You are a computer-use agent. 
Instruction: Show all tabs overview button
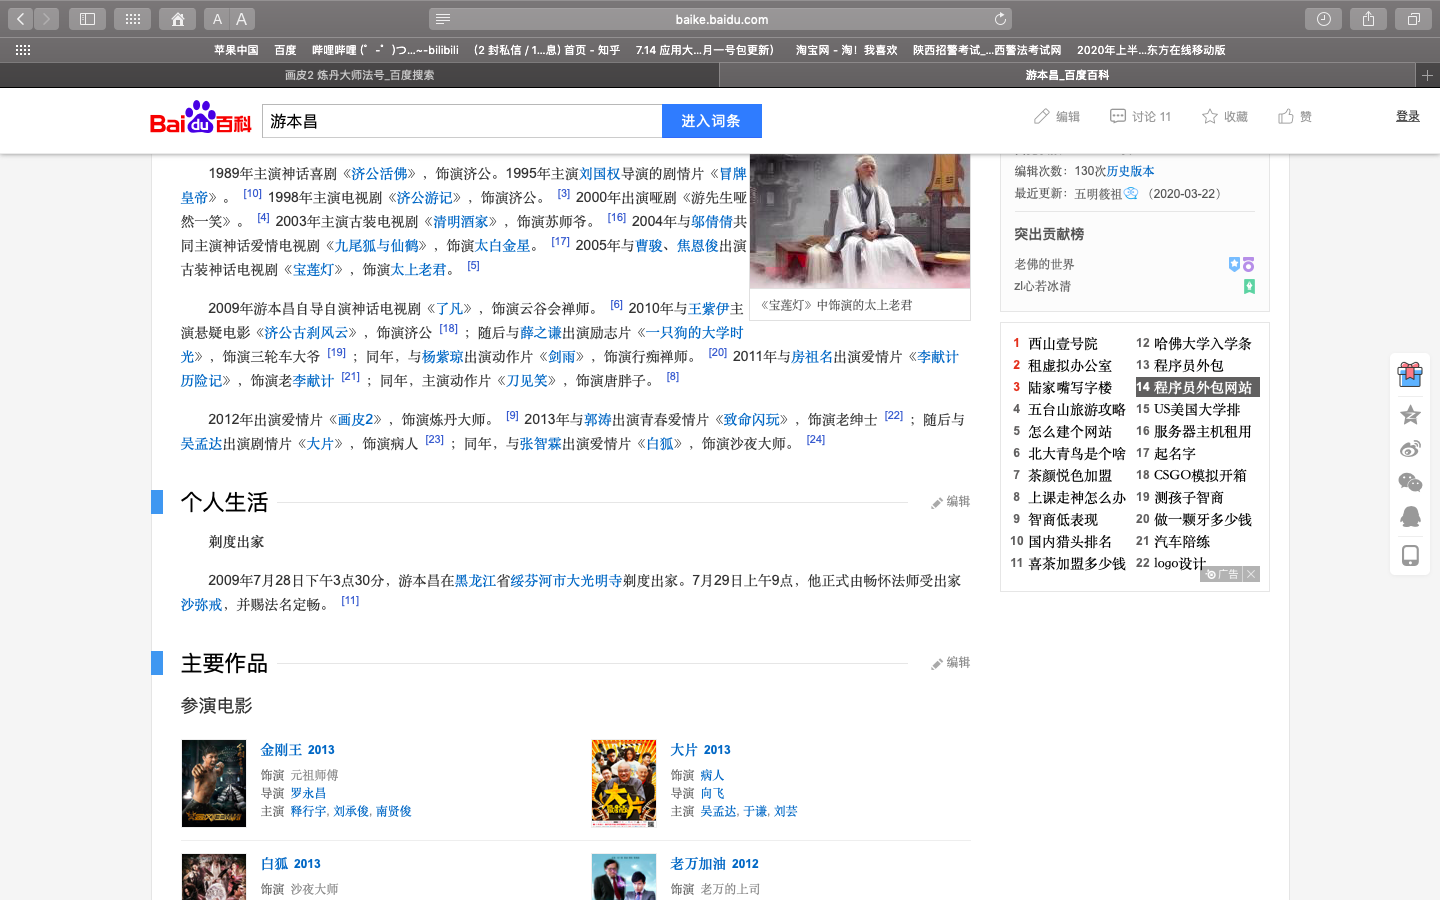[x=1413, y=19]
